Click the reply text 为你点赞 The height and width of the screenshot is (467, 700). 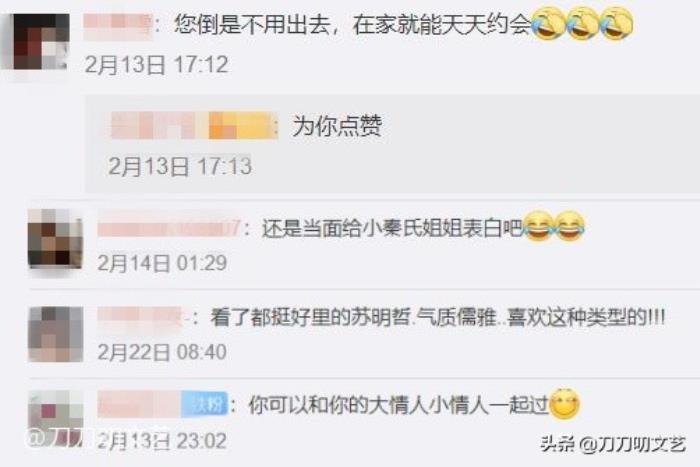click(337, 125)
